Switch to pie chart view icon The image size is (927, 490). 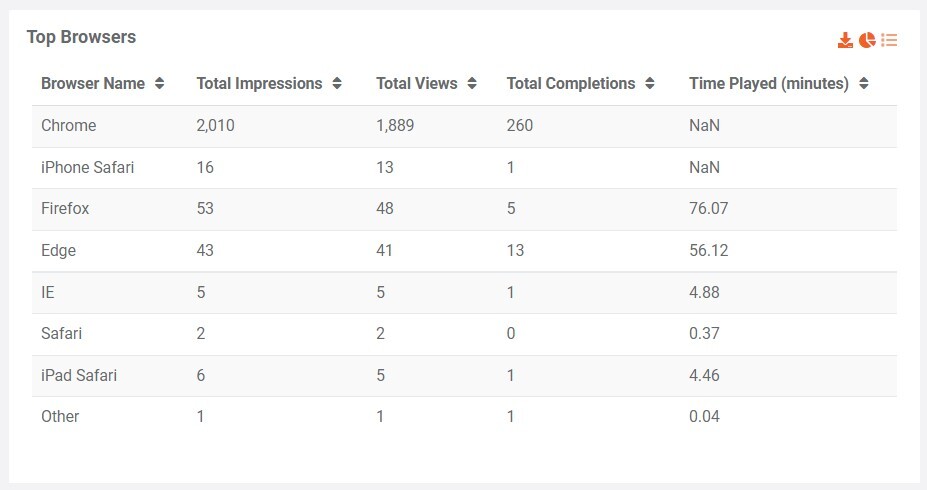867,40
